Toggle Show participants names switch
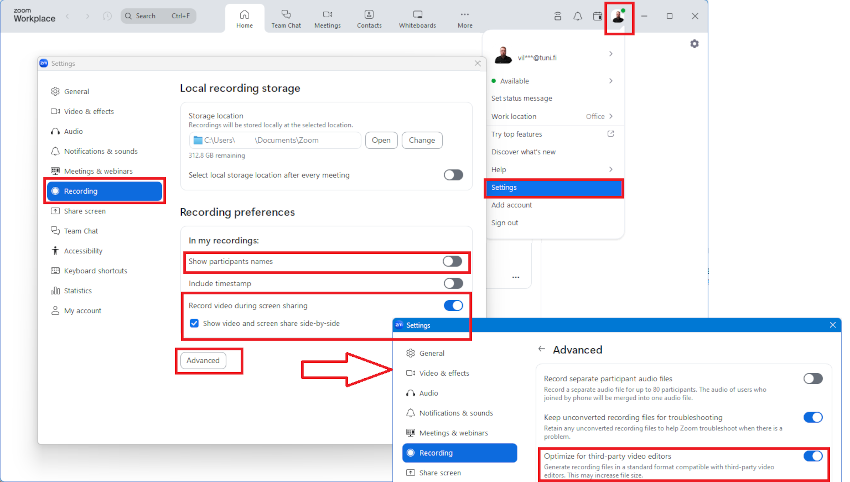This screenshot has width=850, height=482. pos(453,261)
